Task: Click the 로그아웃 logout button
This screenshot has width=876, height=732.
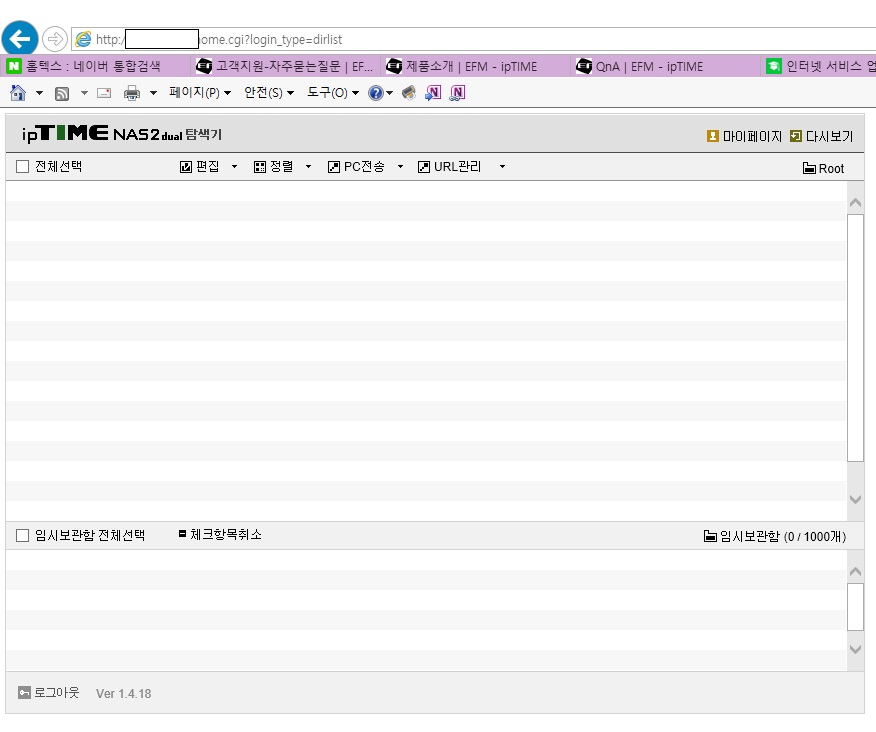Action: tap(49, 693)
